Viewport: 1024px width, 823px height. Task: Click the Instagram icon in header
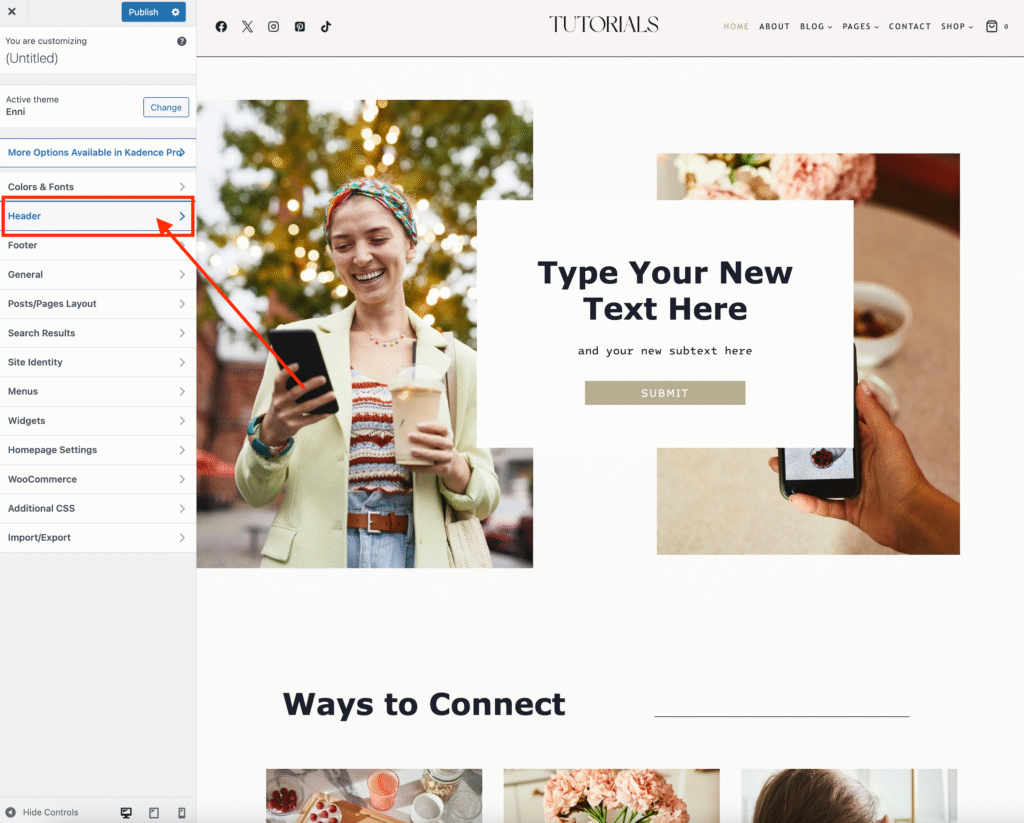click(273, 27)
